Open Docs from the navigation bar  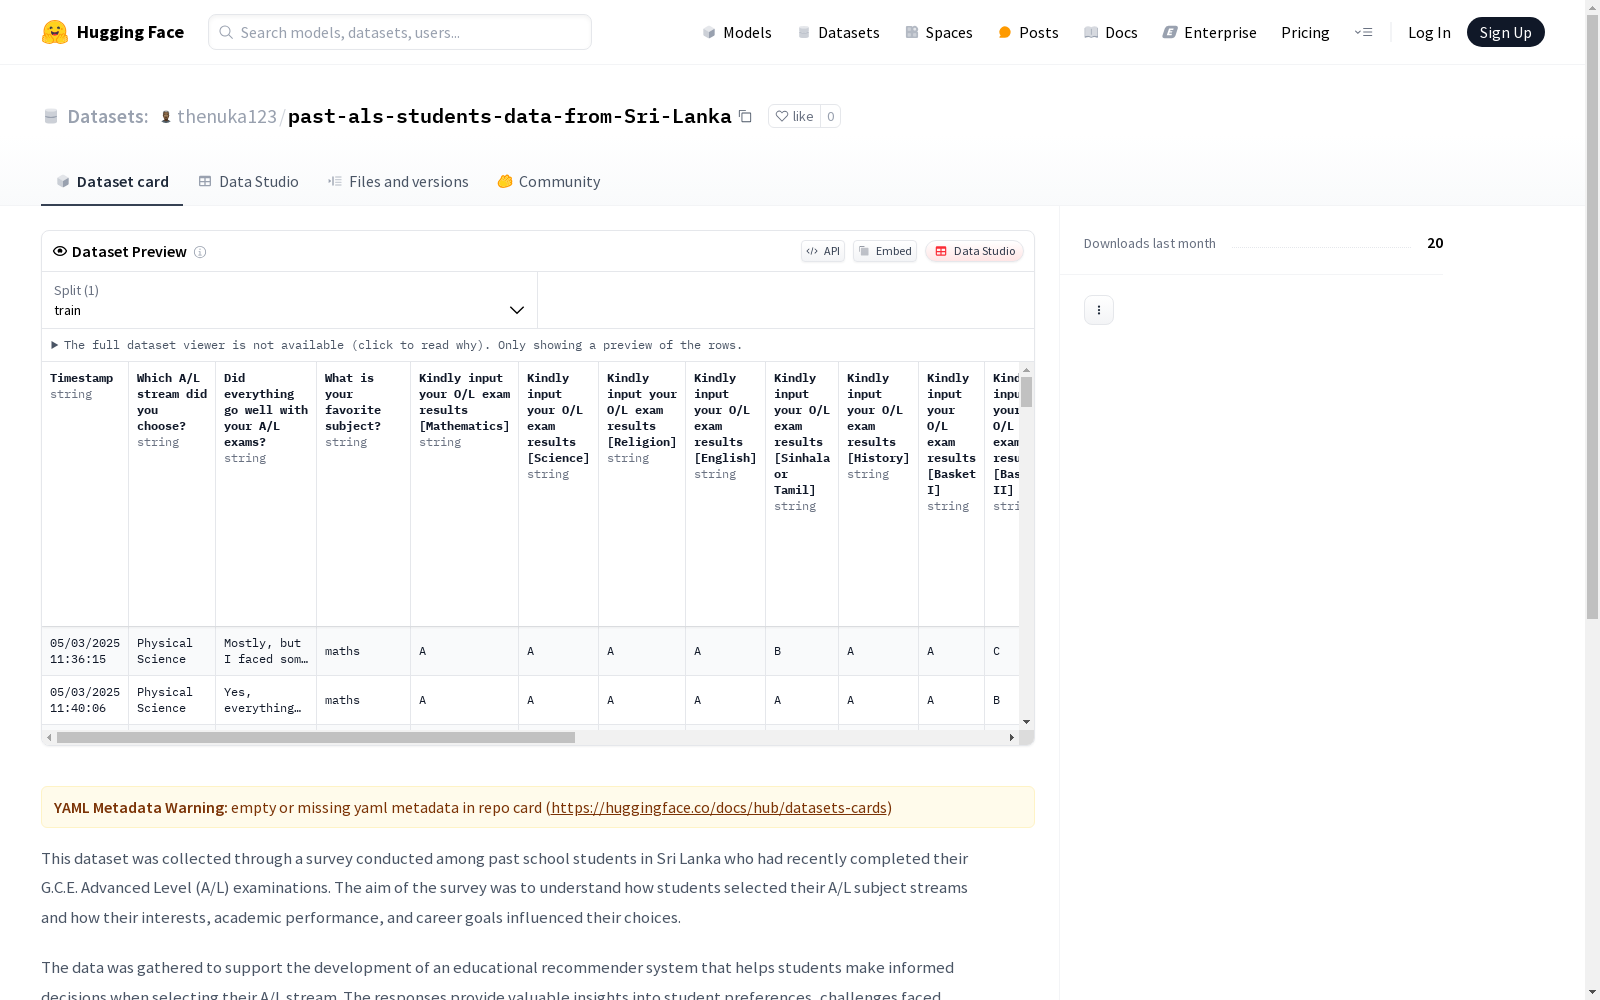coord(1111,32)
